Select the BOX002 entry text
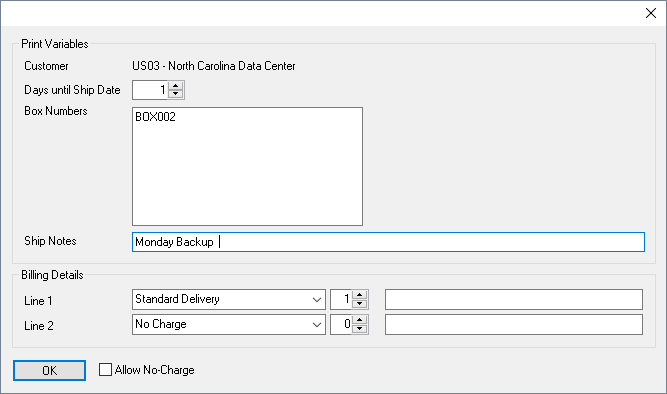The image size is (667, 394). point(155,117)
